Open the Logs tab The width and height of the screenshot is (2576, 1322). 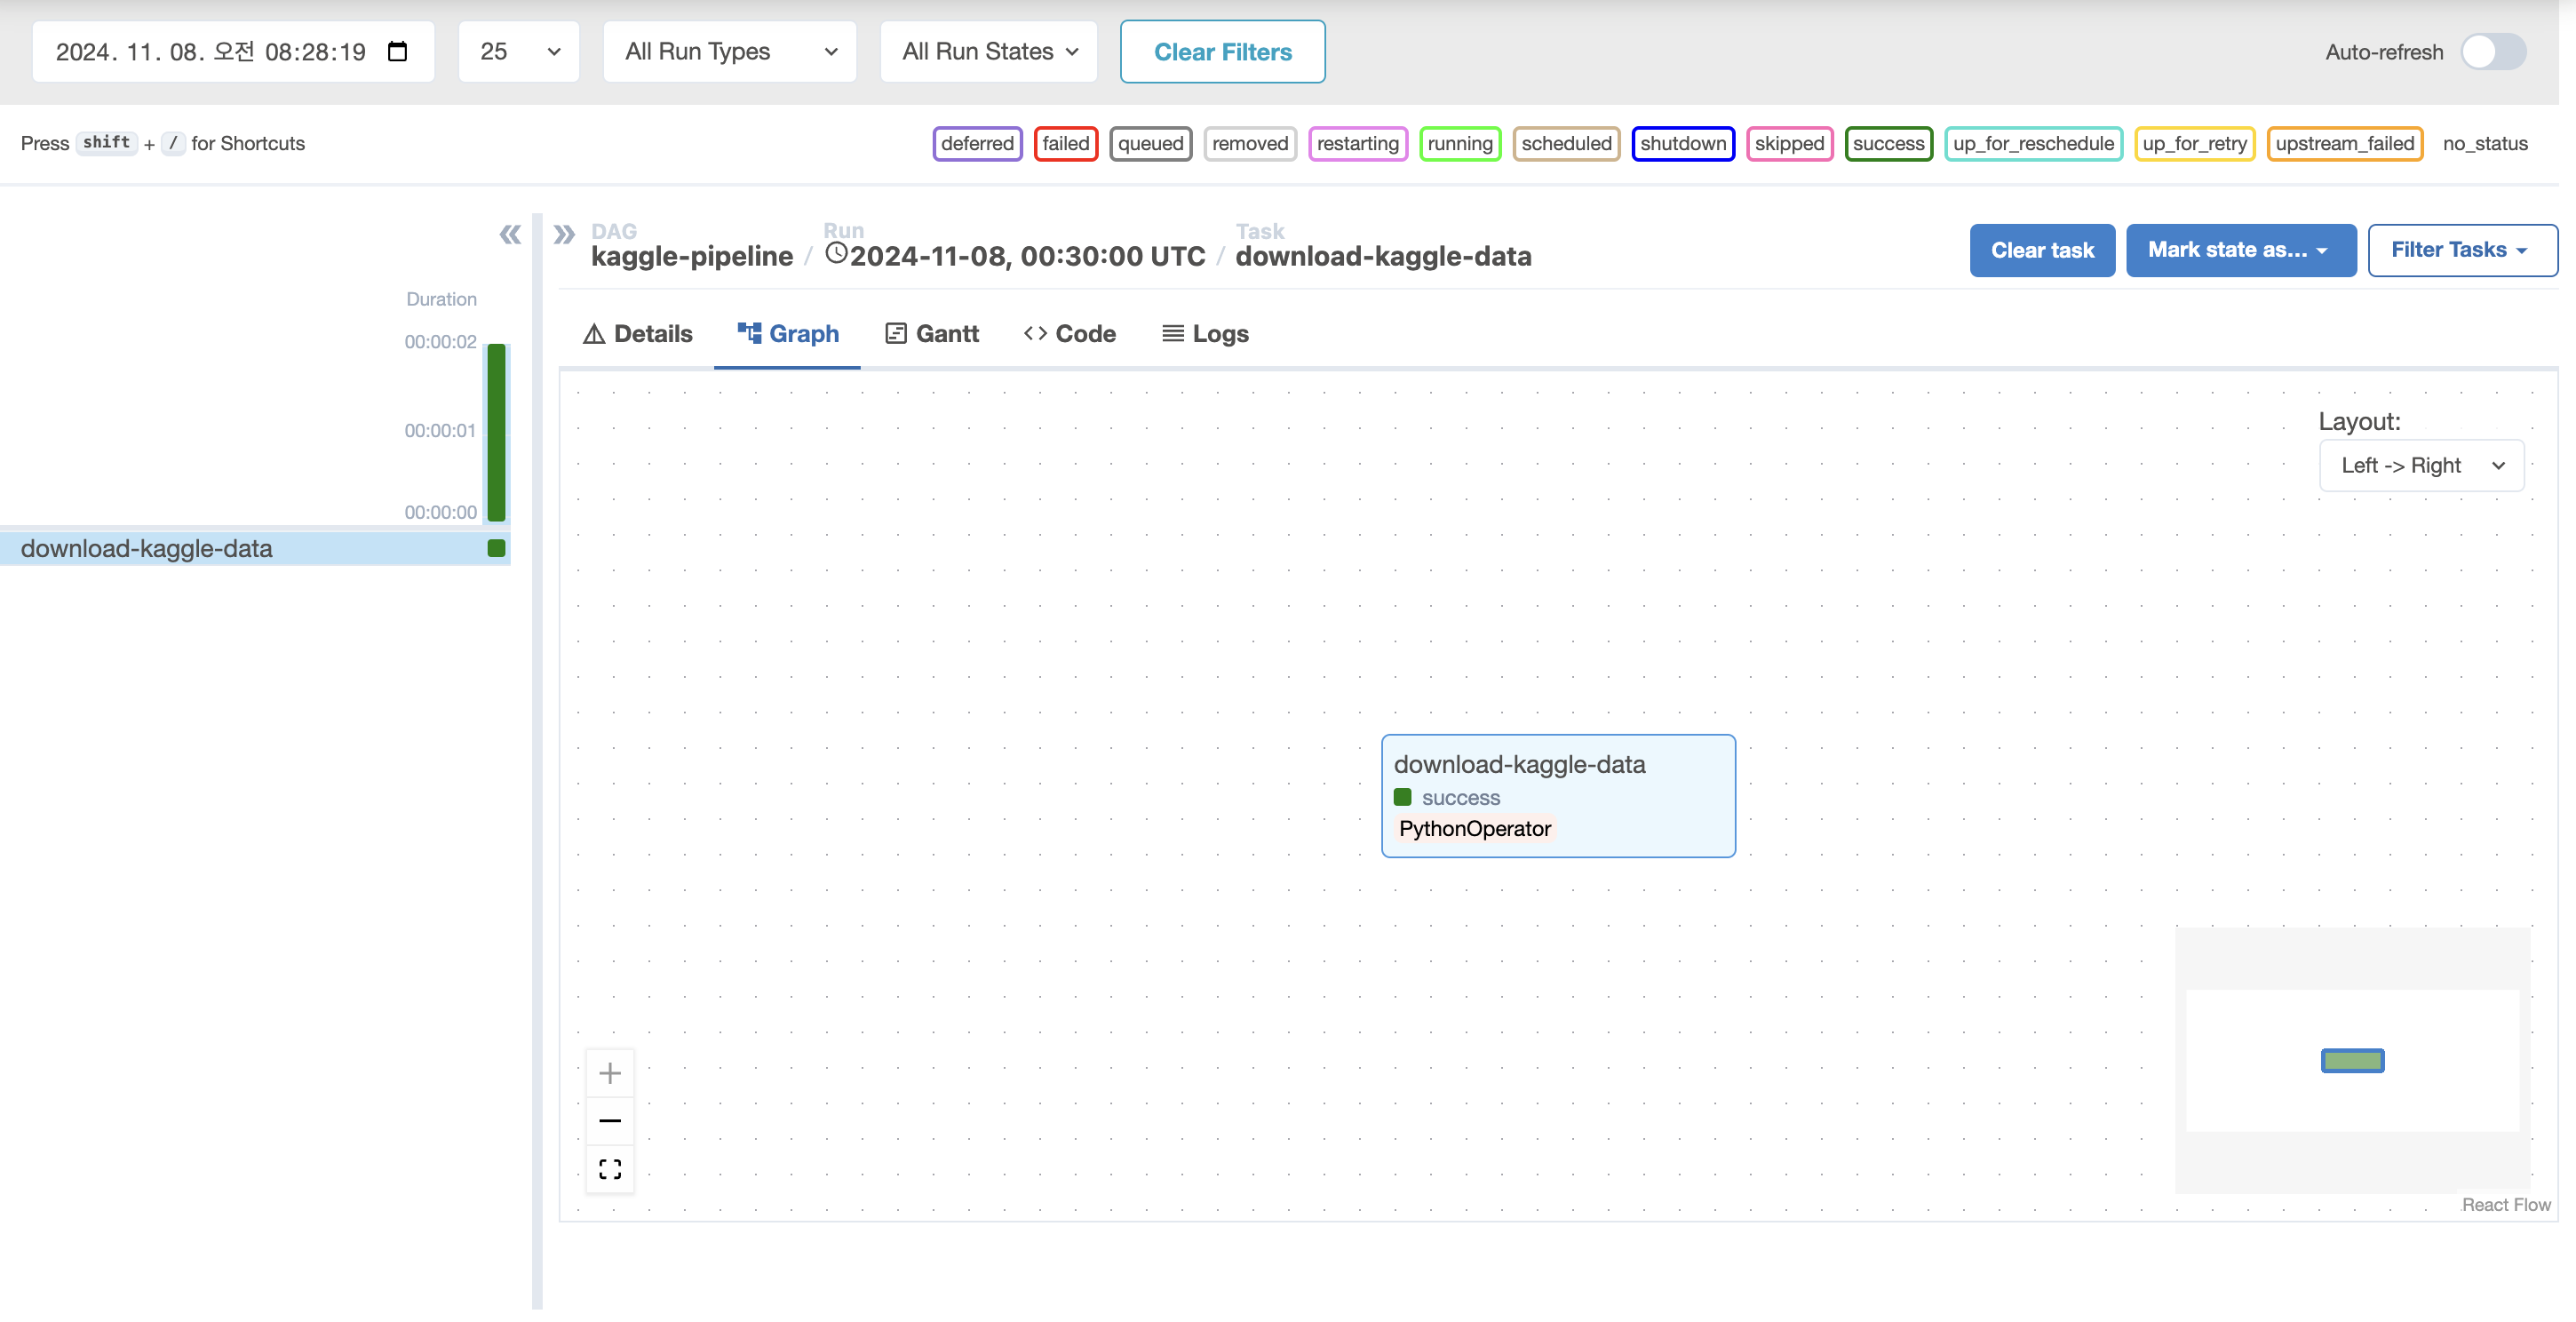tap(1205, 333)
